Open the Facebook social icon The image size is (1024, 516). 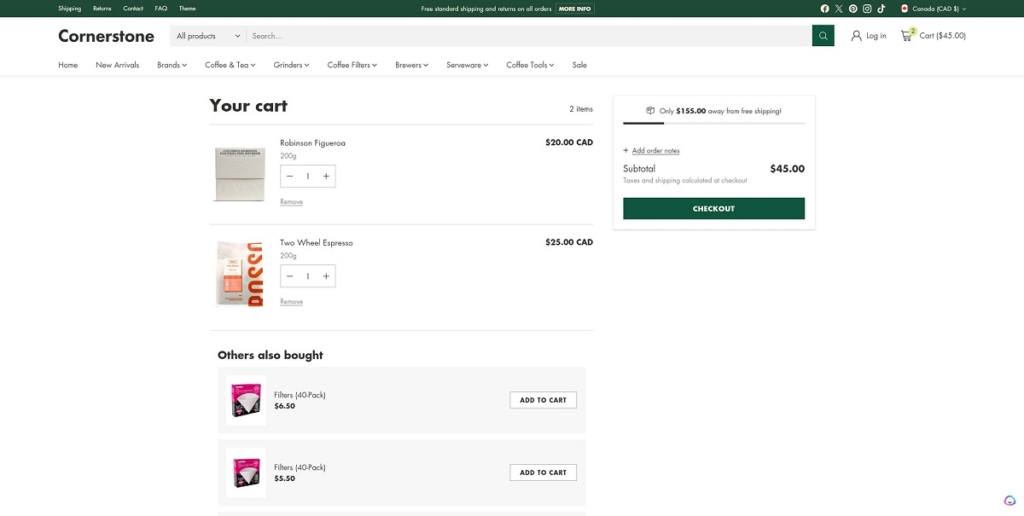[x=825, y=8]
